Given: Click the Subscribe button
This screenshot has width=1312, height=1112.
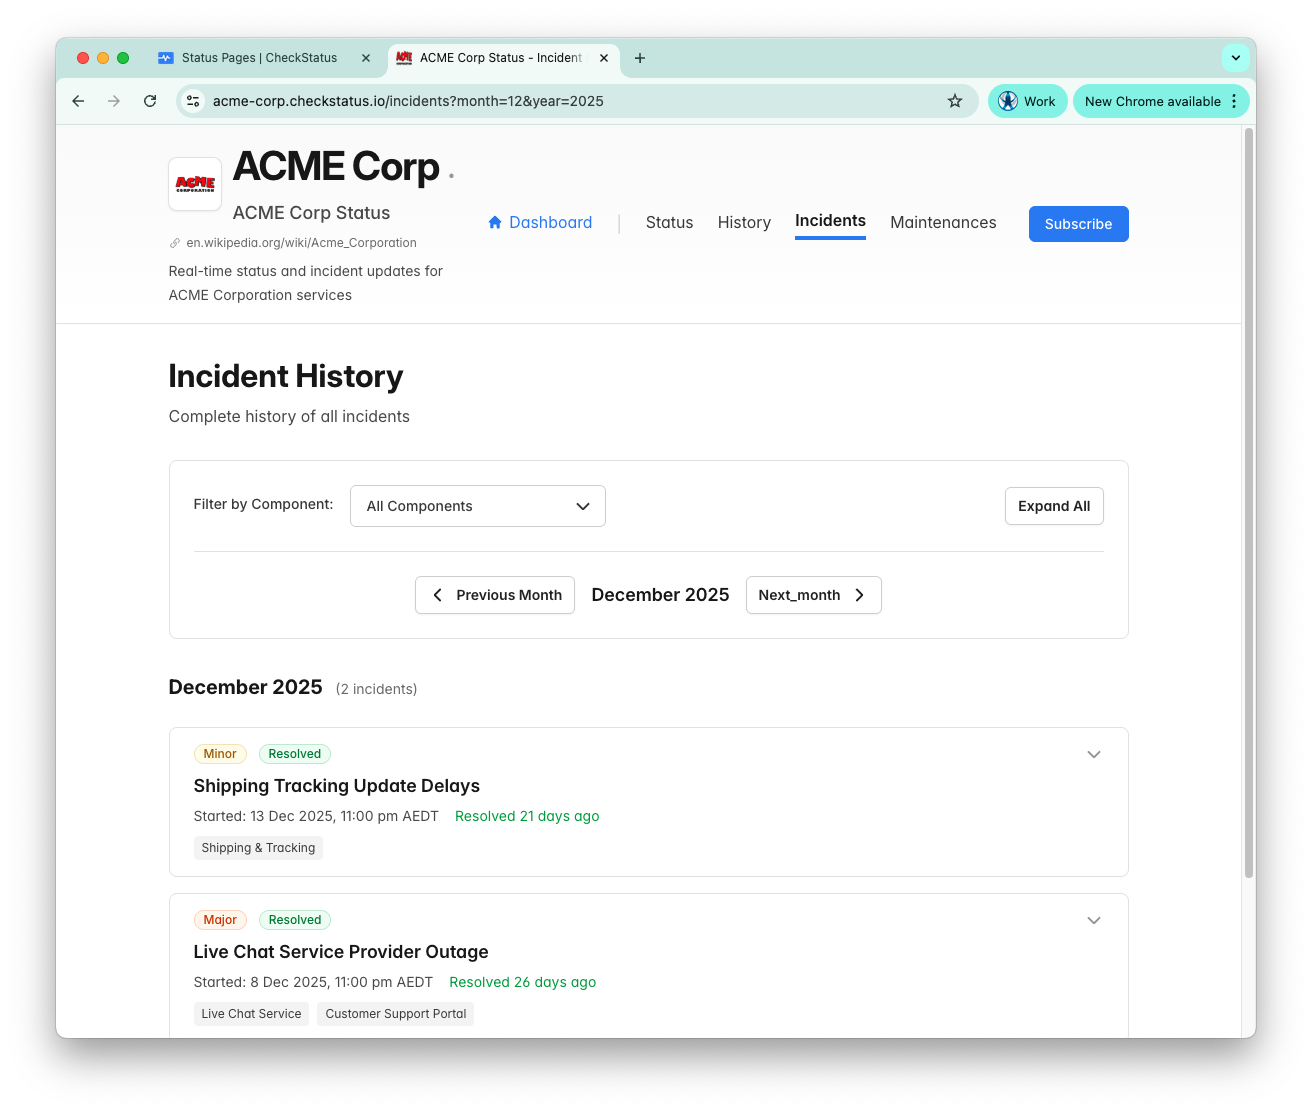Looking at the screenshot, I should [x=1078, y=223].
